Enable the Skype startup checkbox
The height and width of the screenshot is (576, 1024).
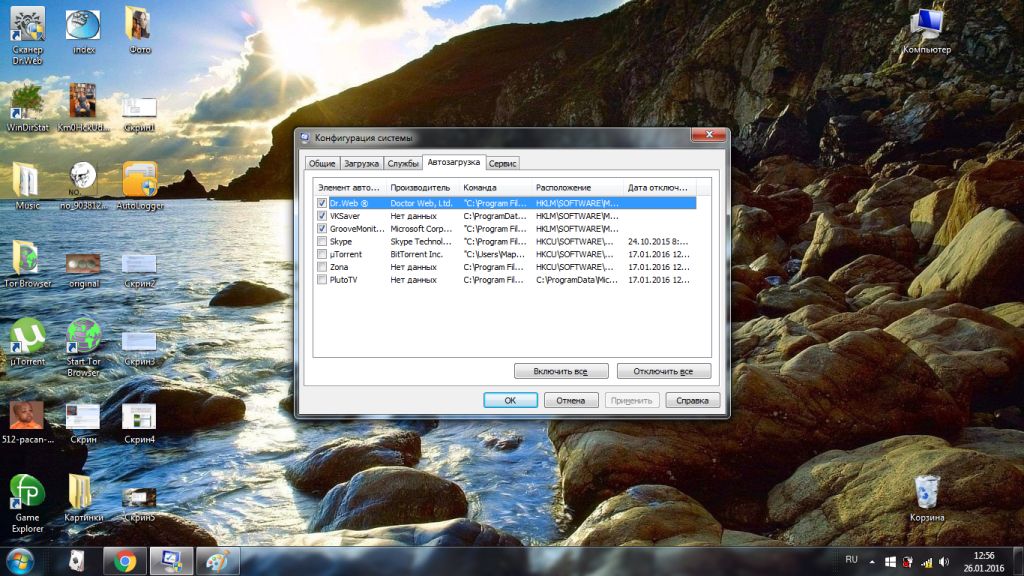(321, 242)
